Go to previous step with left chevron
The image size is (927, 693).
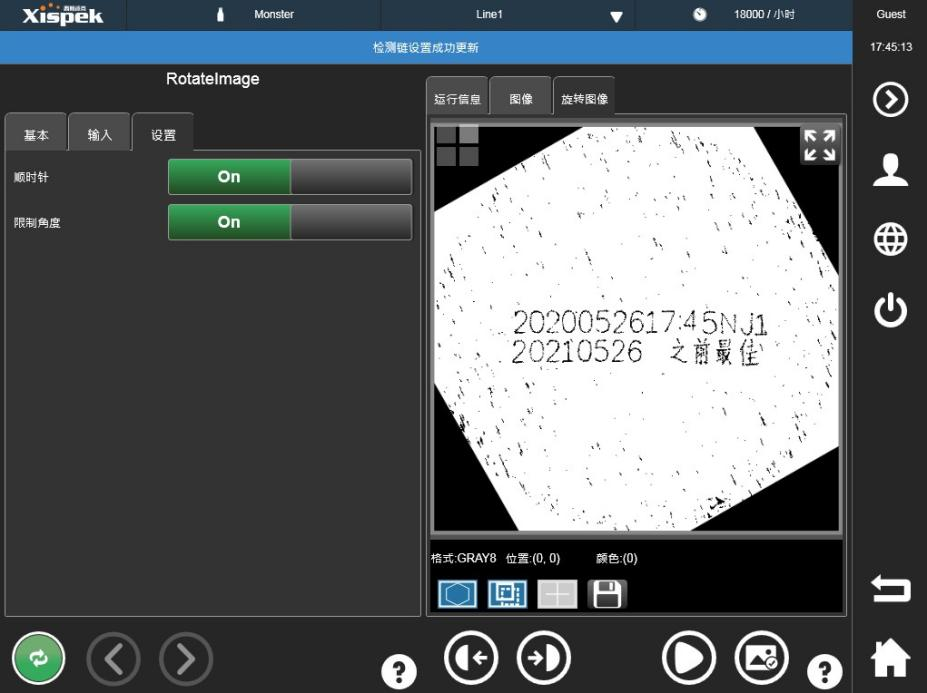(114, 658)
